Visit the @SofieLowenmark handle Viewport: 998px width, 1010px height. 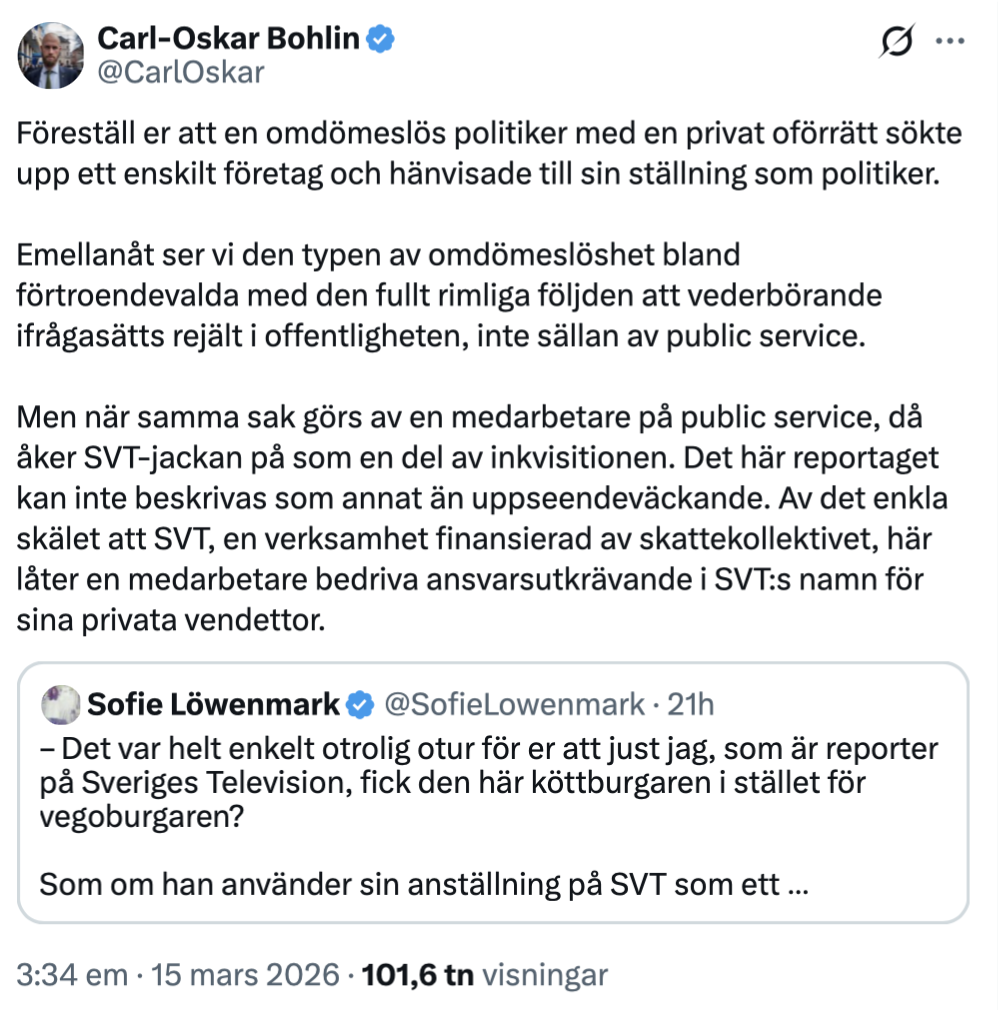(x=514, y=705)
